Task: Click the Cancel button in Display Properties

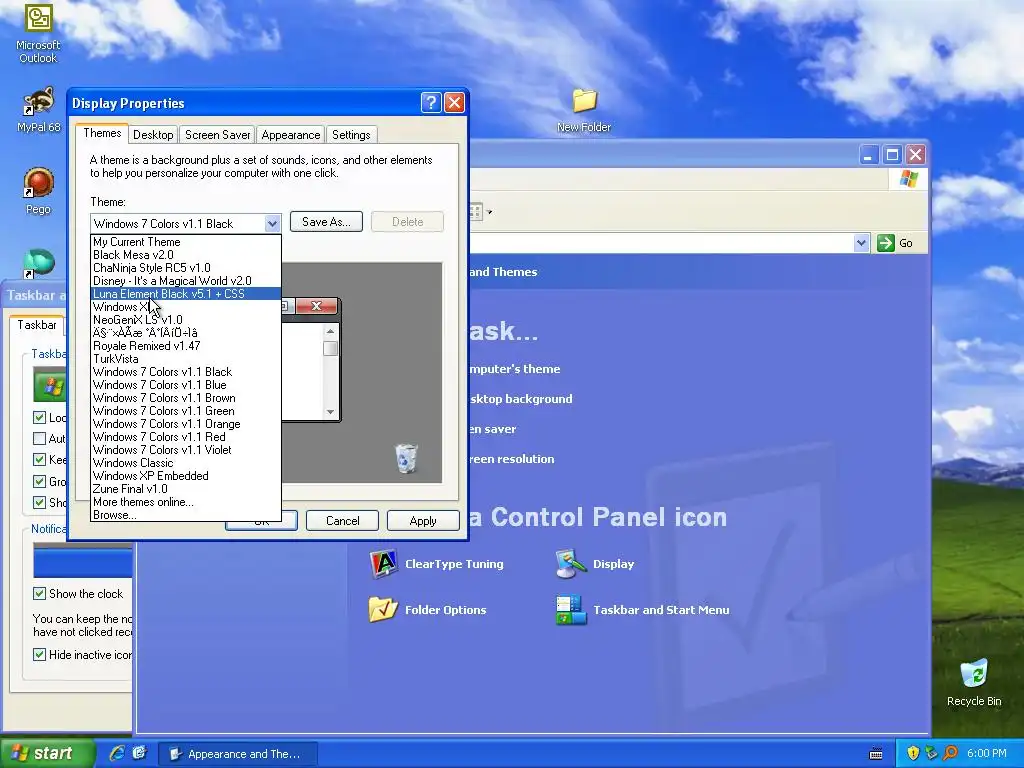Action: (342, 520)
